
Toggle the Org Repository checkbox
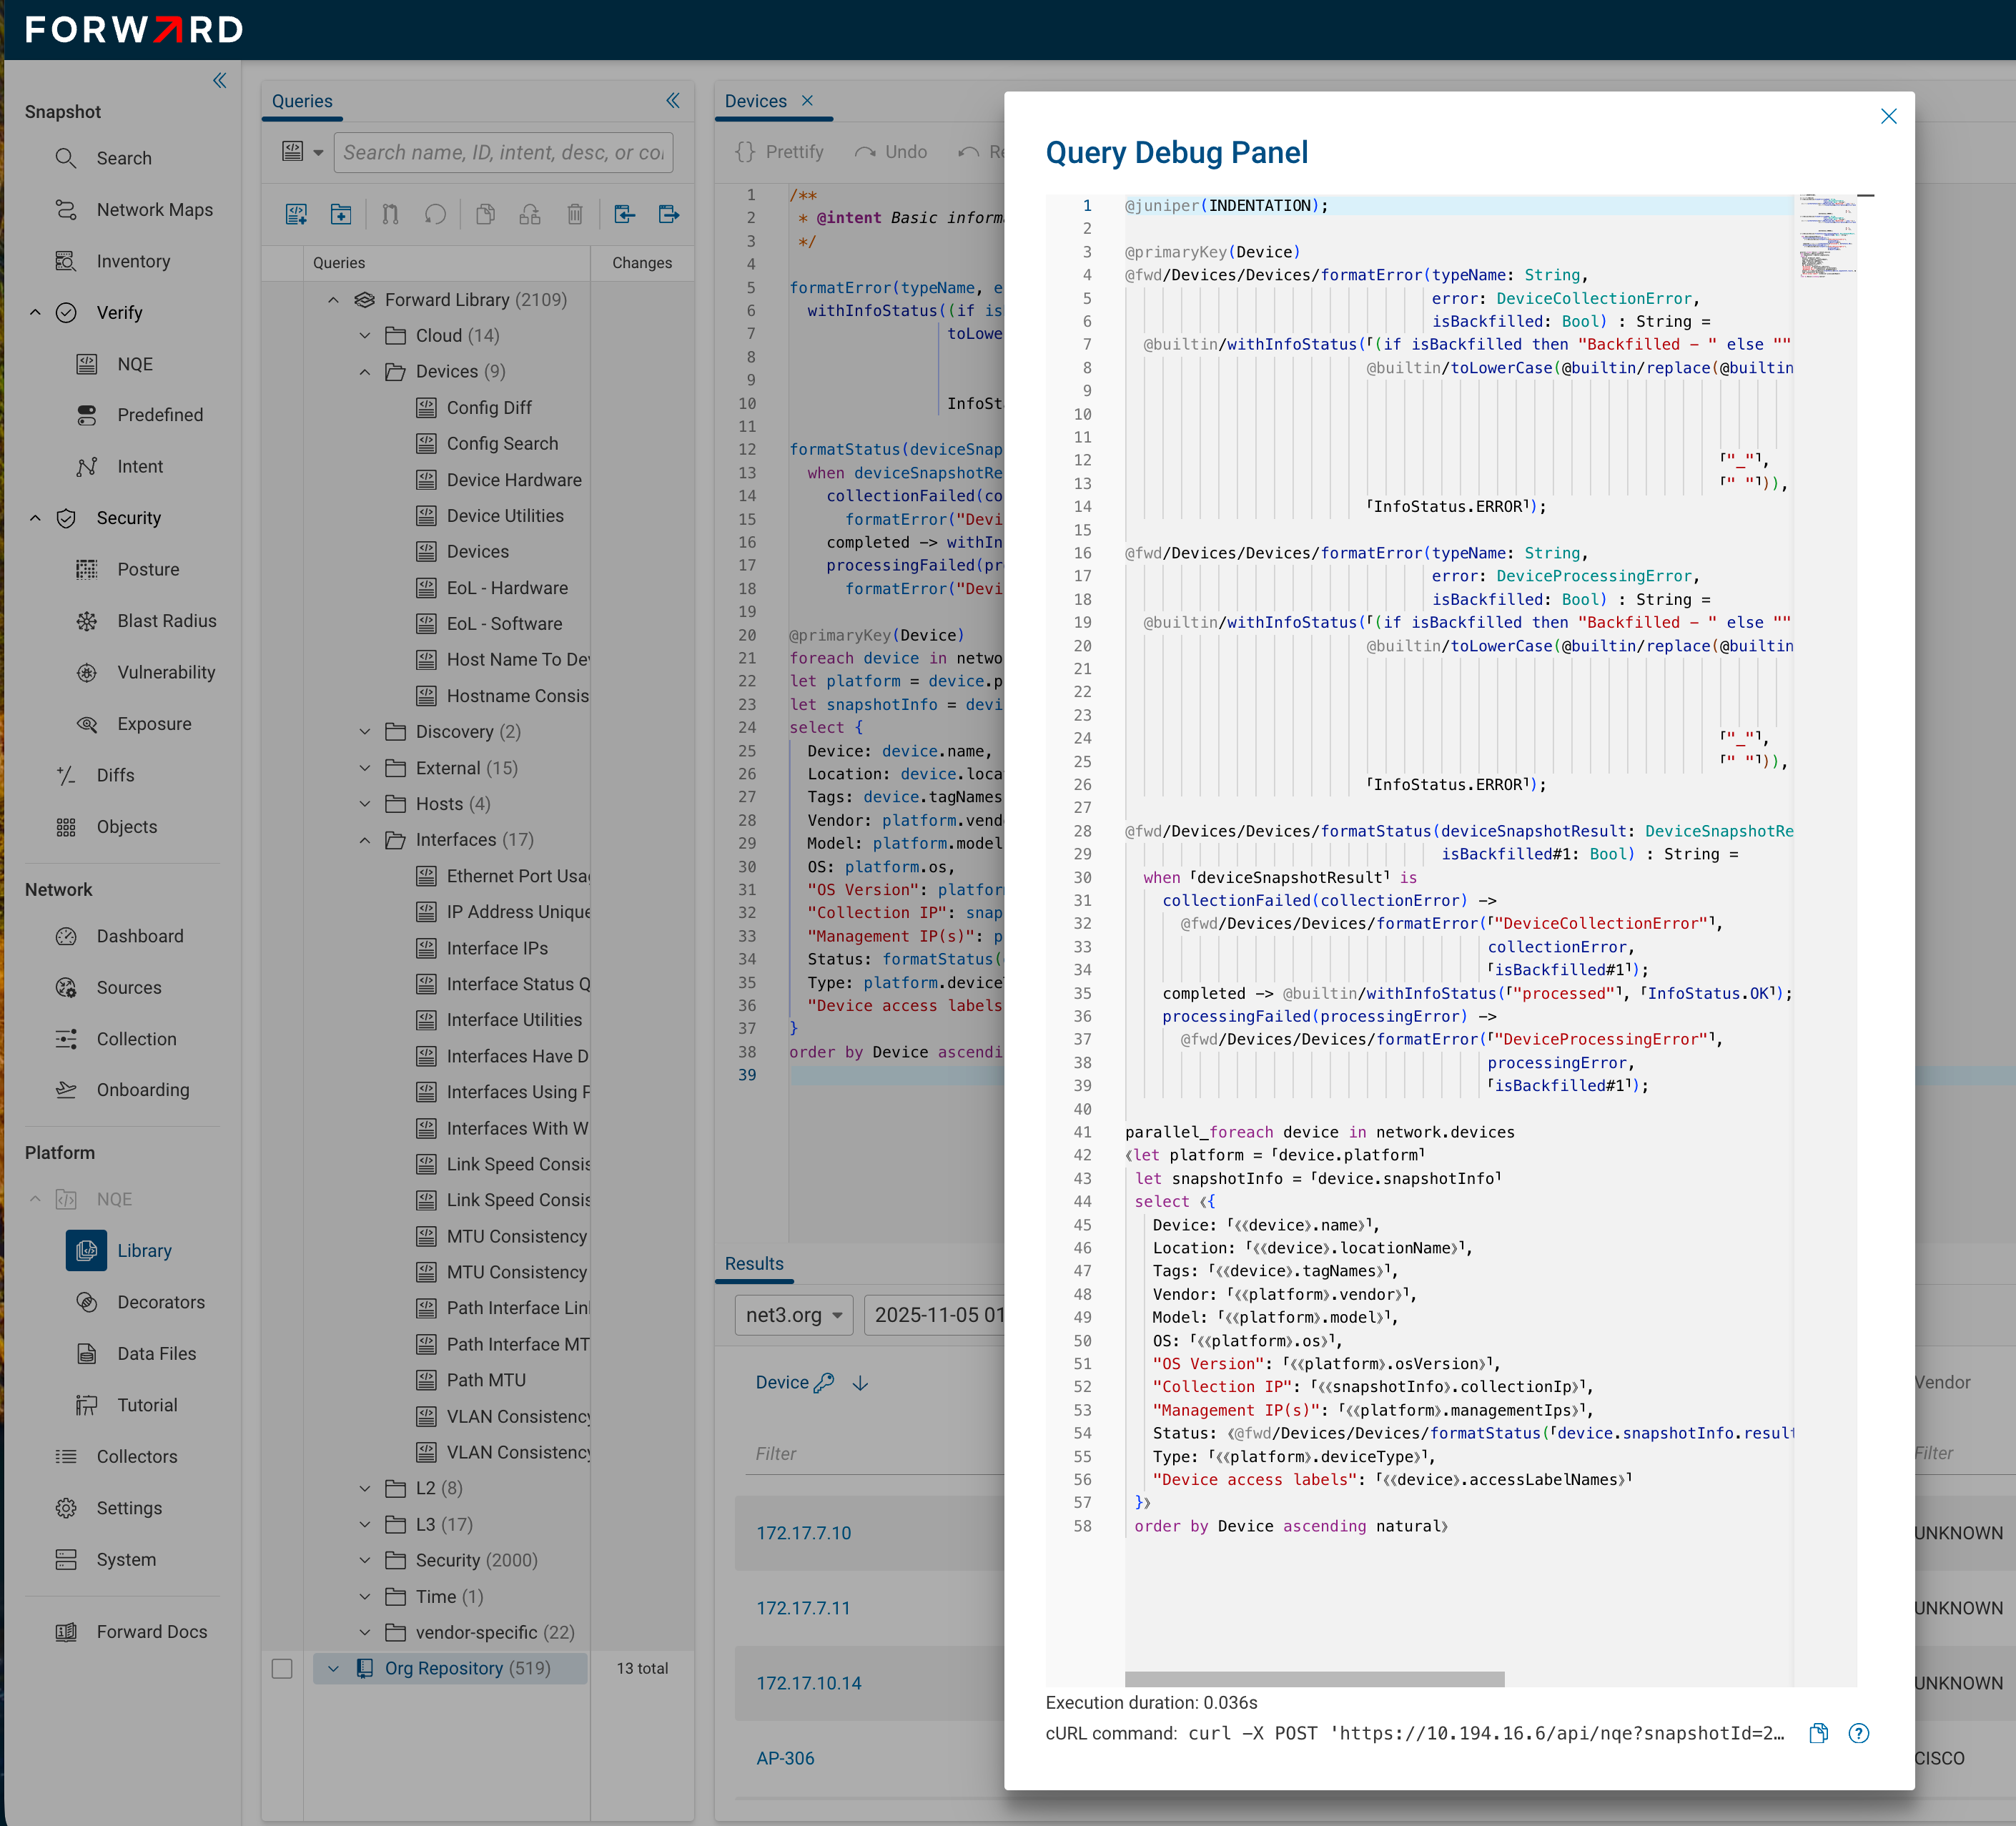pyautogui.click(x=282, y=1668)
